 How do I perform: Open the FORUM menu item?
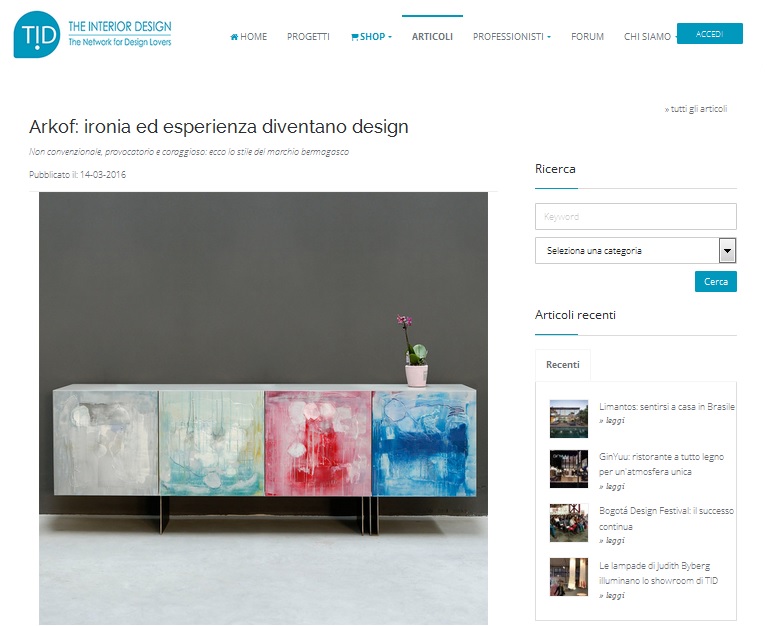[x=587, y=37]
